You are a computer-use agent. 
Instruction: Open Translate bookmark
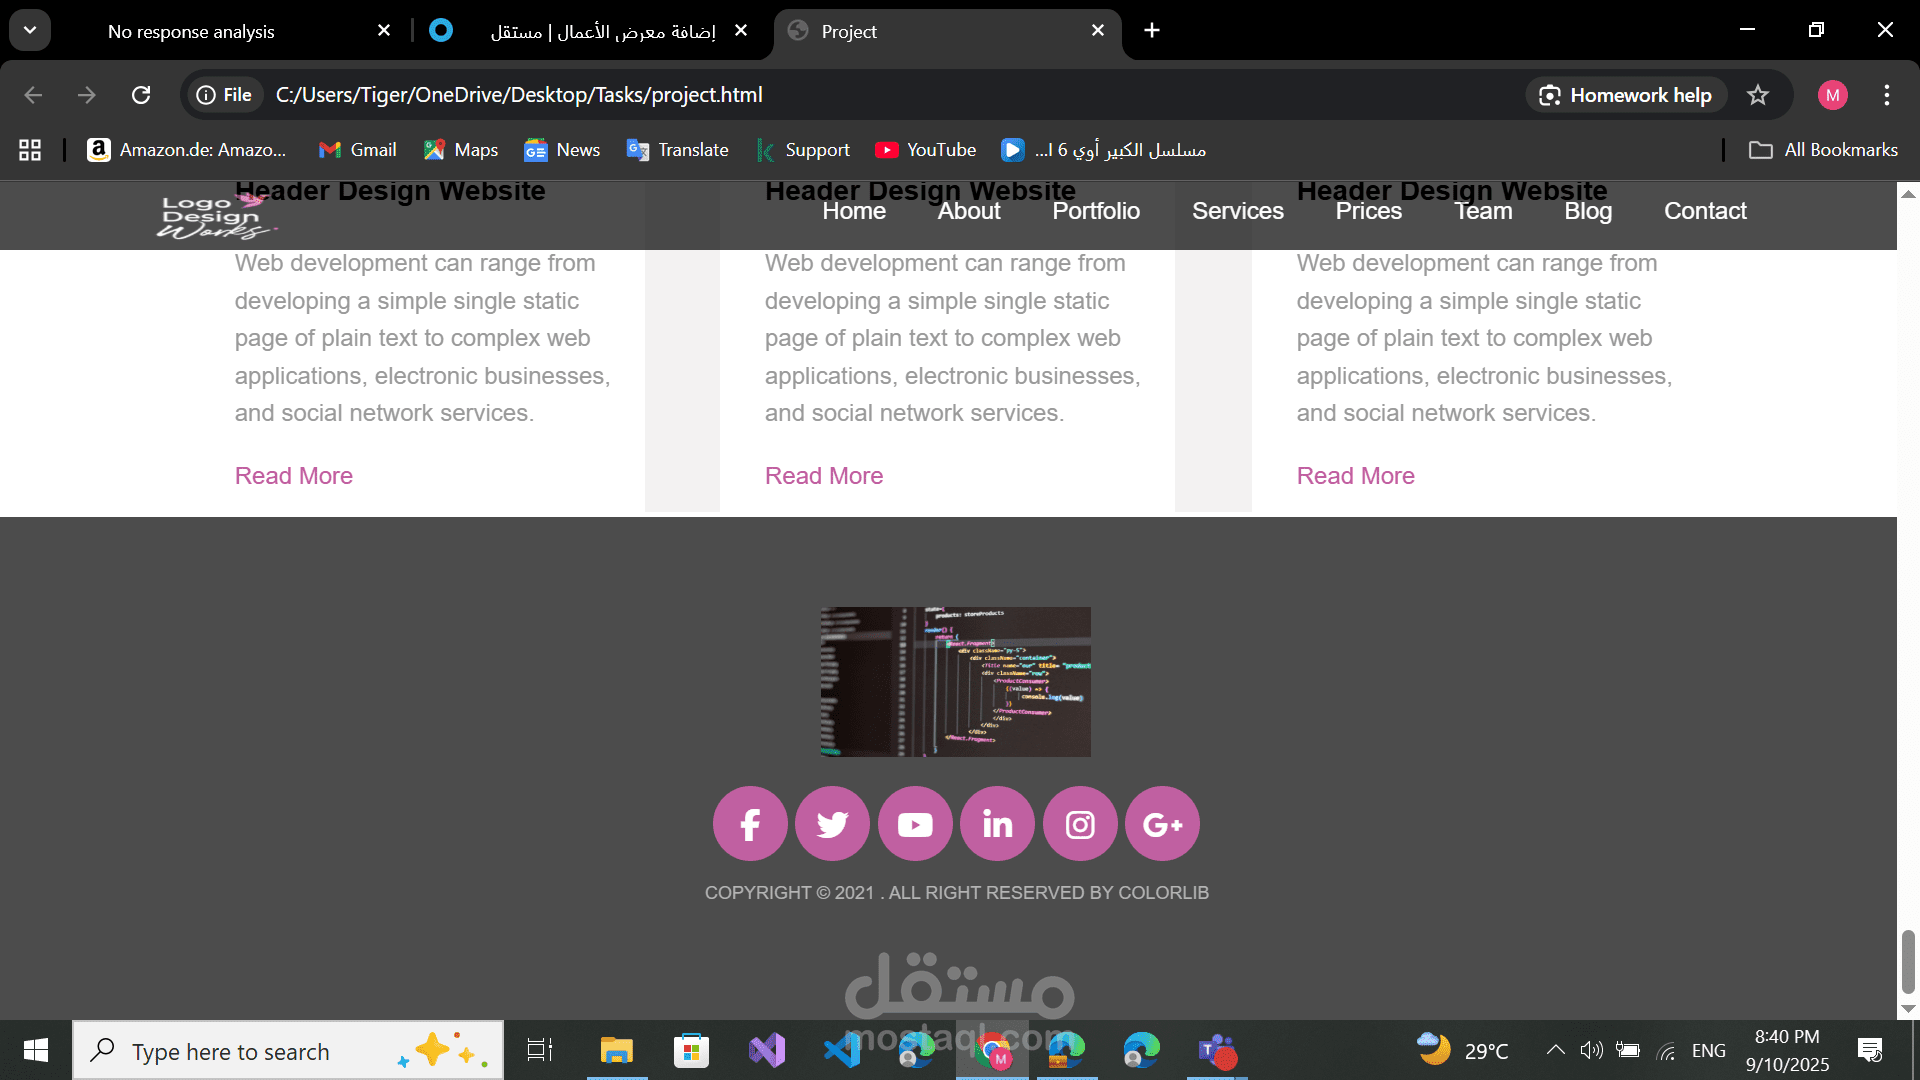[x=677, y=150]
